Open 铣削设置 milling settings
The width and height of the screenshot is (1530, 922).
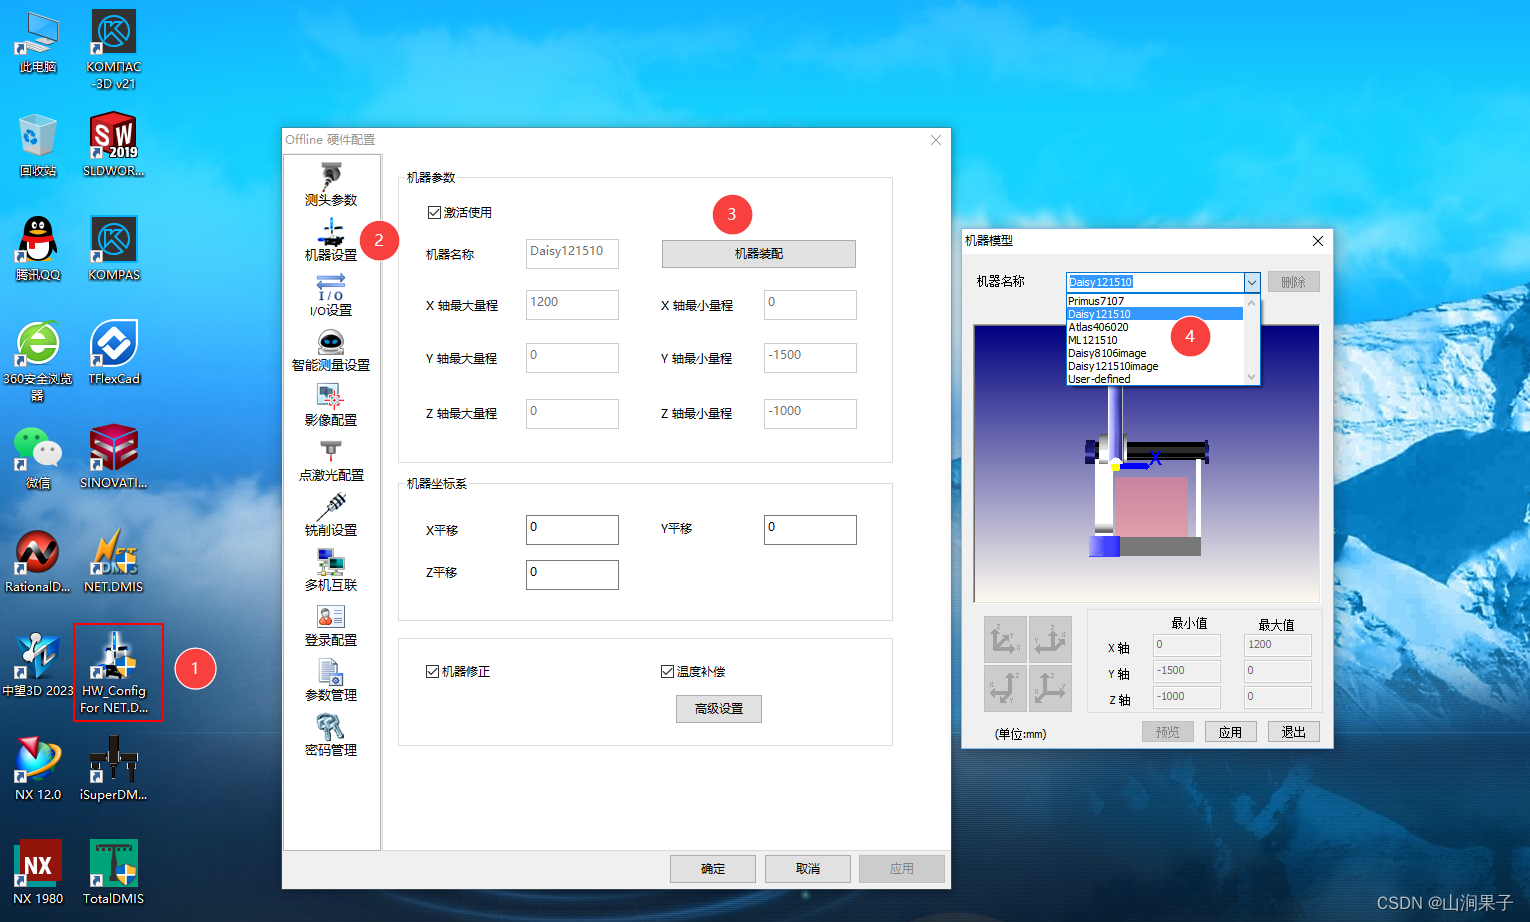tap(330, 515)
